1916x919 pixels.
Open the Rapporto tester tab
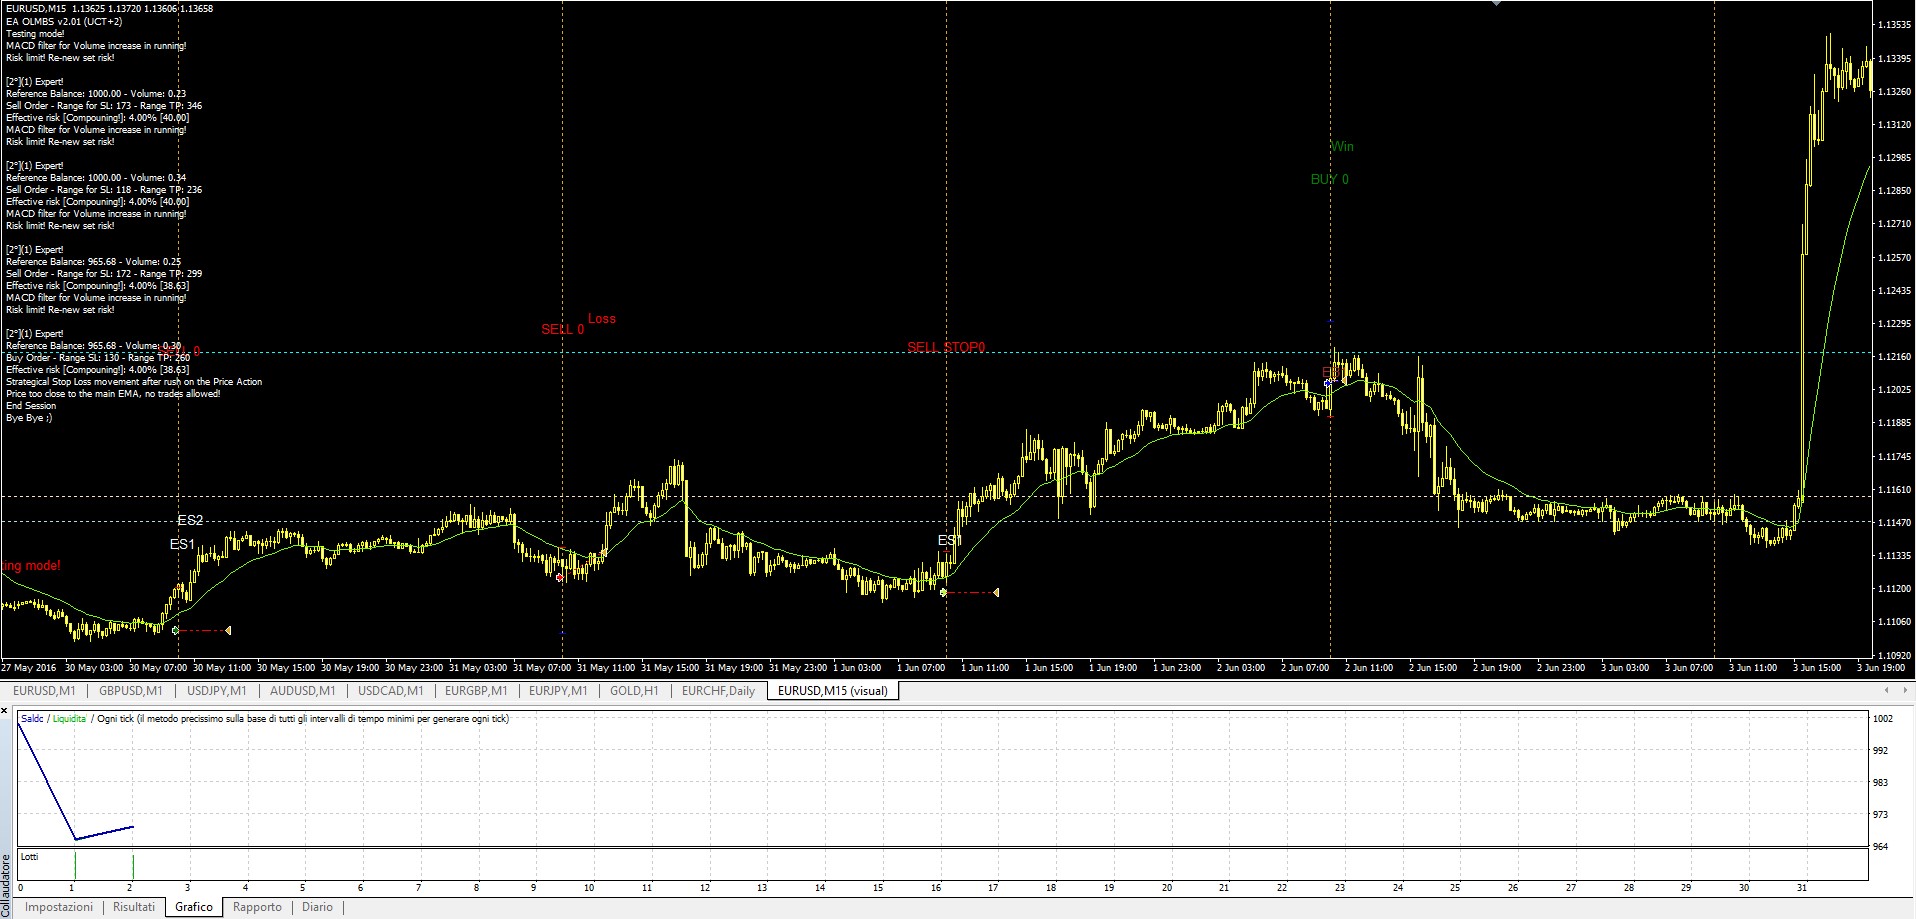(x=257, y=907)
